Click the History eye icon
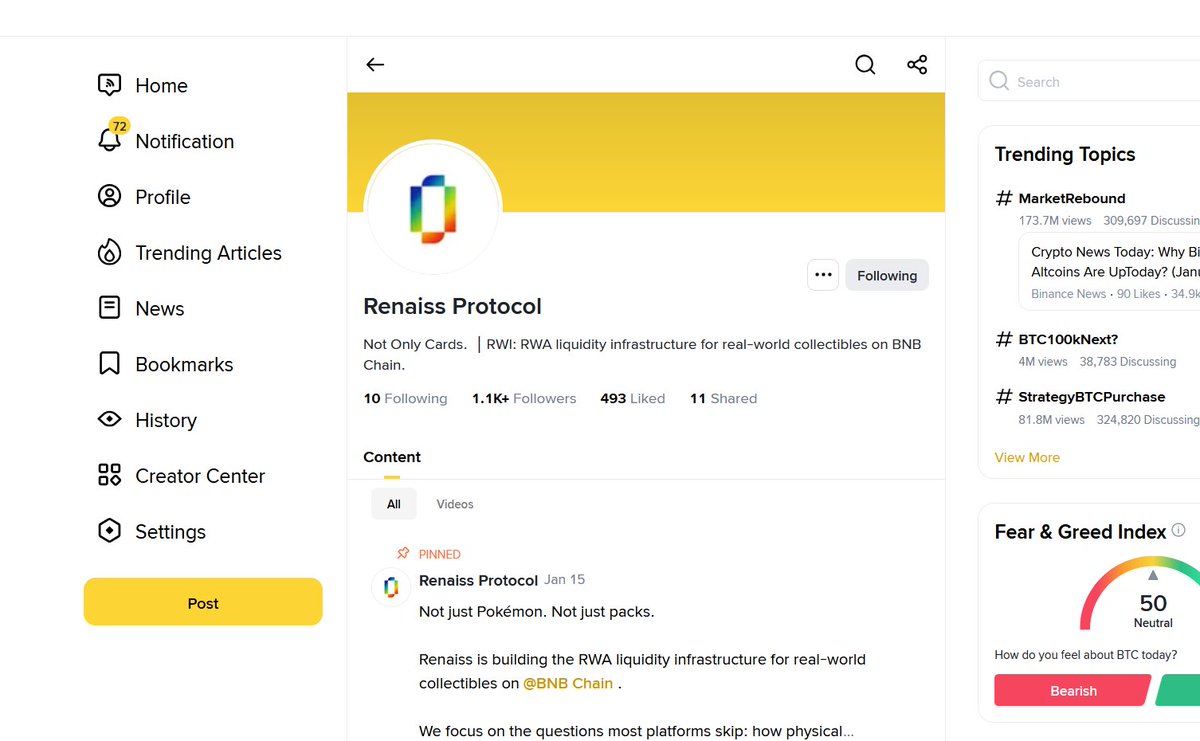Screen dimensions: 1200x741 [x=109, y=420]
